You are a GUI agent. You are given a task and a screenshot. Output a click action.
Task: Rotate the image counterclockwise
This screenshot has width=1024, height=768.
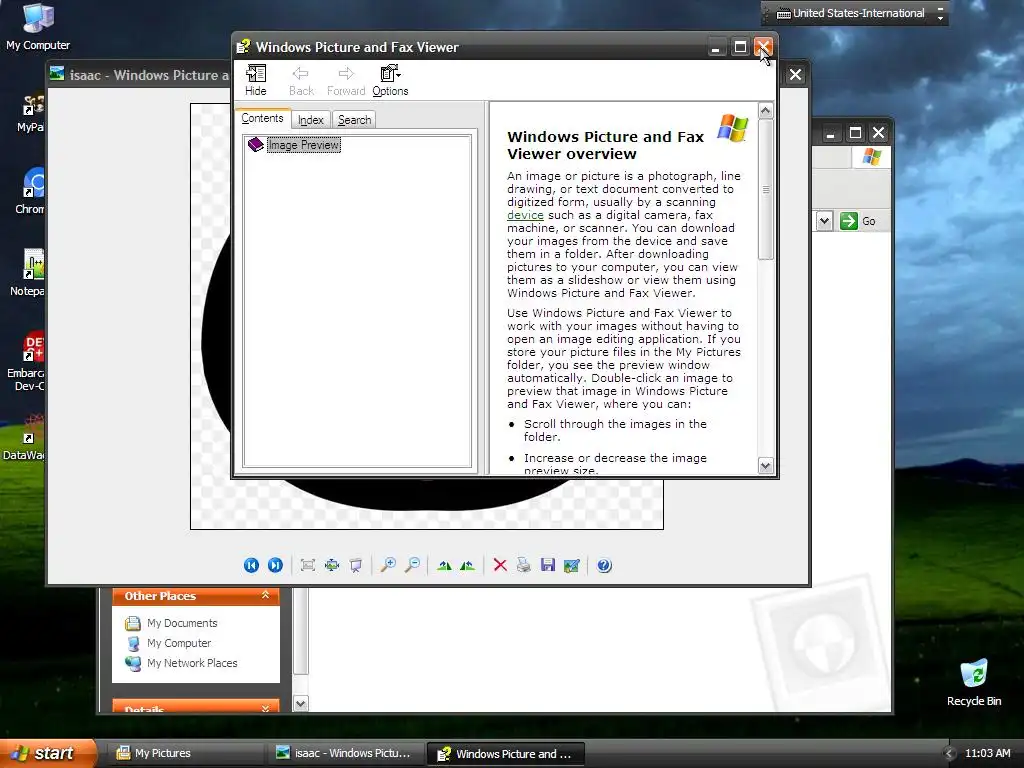point(468,566)
